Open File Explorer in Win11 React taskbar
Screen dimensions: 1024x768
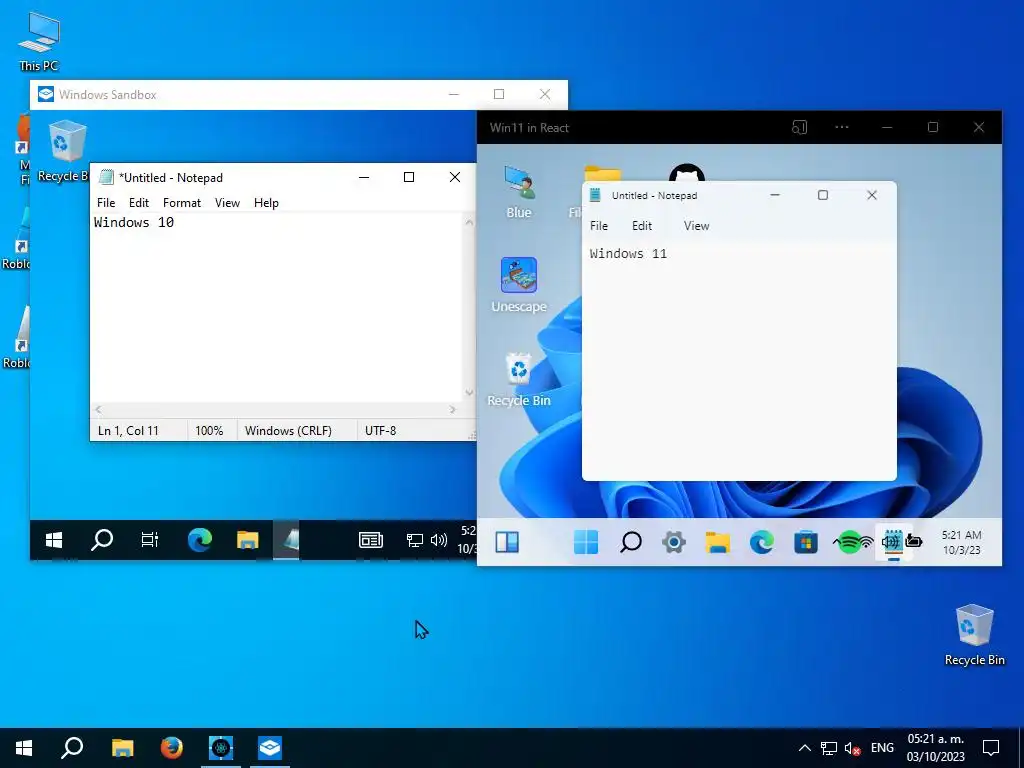(x=717, y=542)
